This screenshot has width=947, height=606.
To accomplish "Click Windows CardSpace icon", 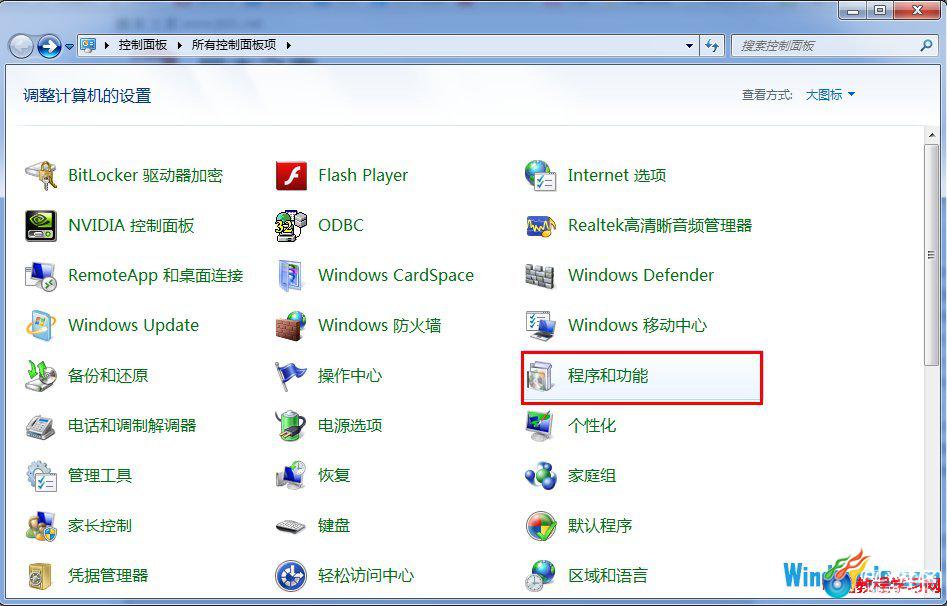I will (x=291, y=276).
